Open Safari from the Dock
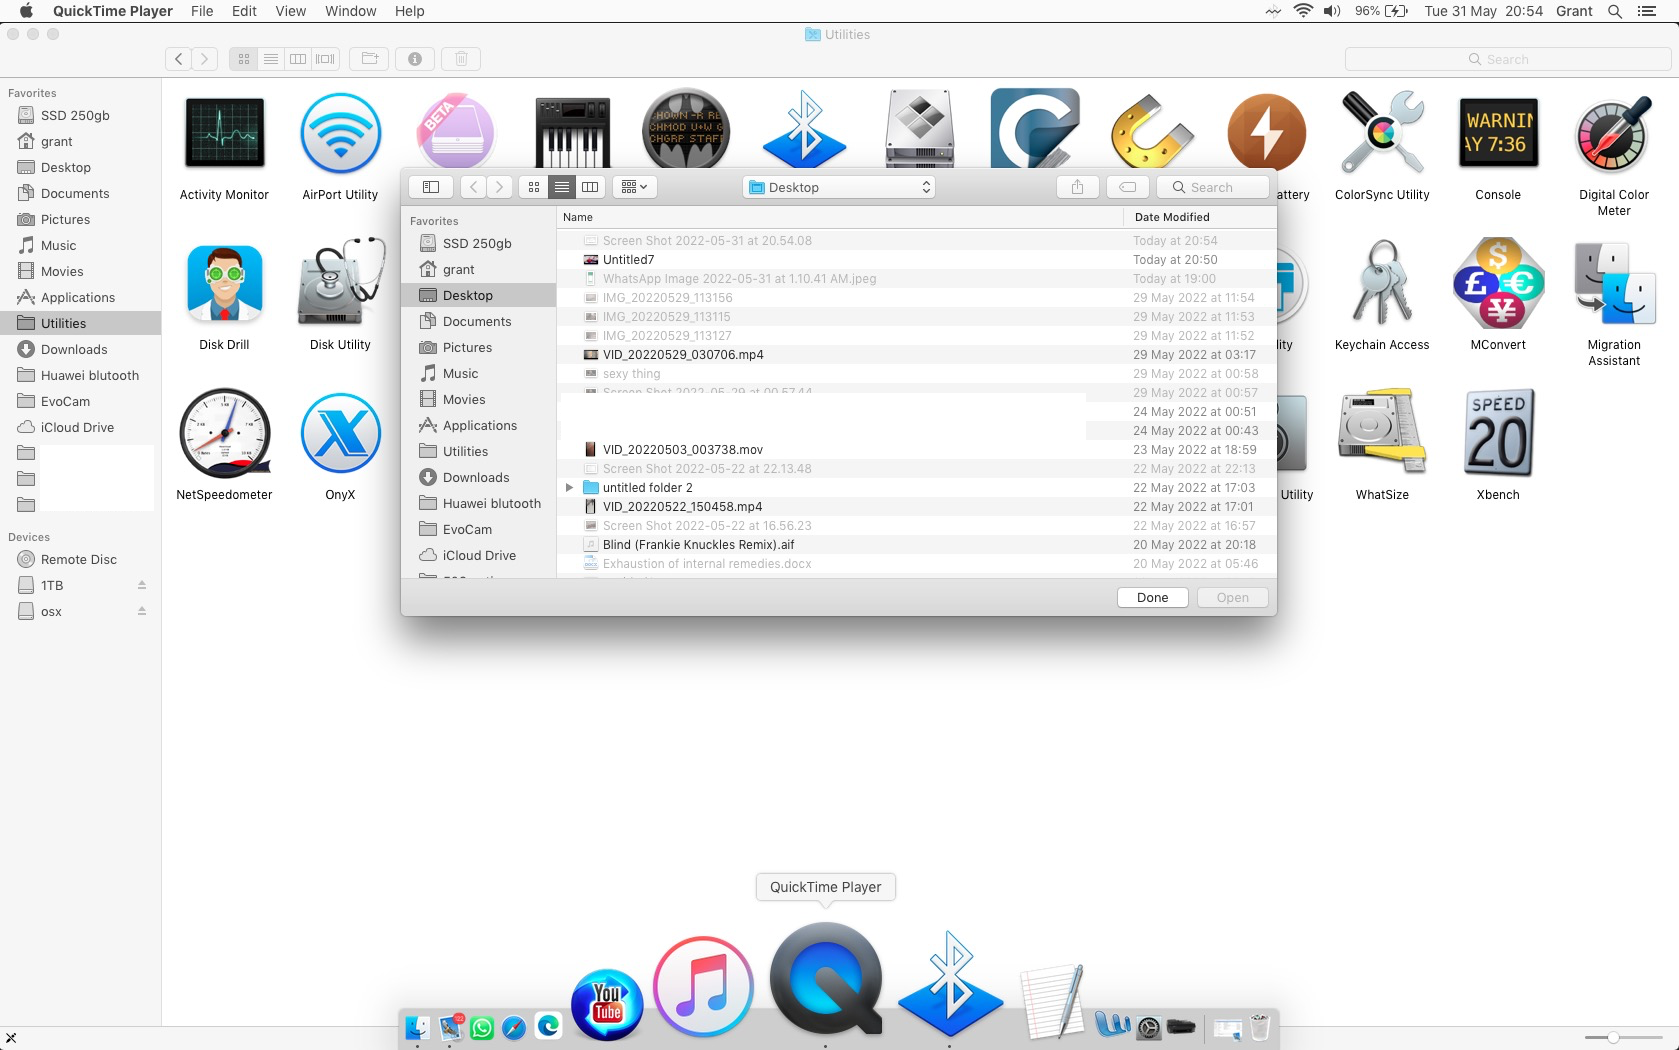 pos(514,1027)
